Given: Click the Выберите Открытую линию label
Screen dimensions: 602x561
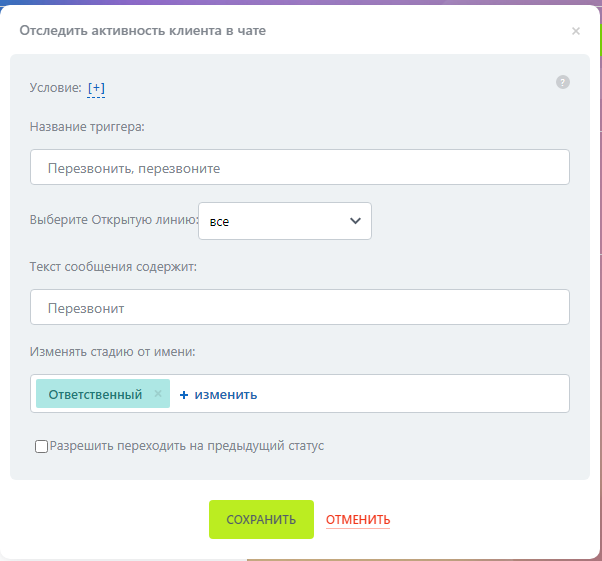Looking at the screenshot, I should (x=113, y=221).
